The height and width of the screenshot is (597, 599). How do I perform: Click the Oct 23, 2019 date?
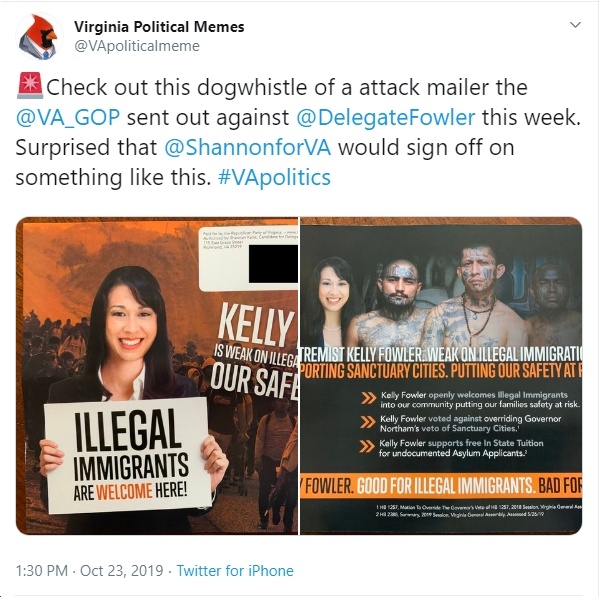(122, 571)
